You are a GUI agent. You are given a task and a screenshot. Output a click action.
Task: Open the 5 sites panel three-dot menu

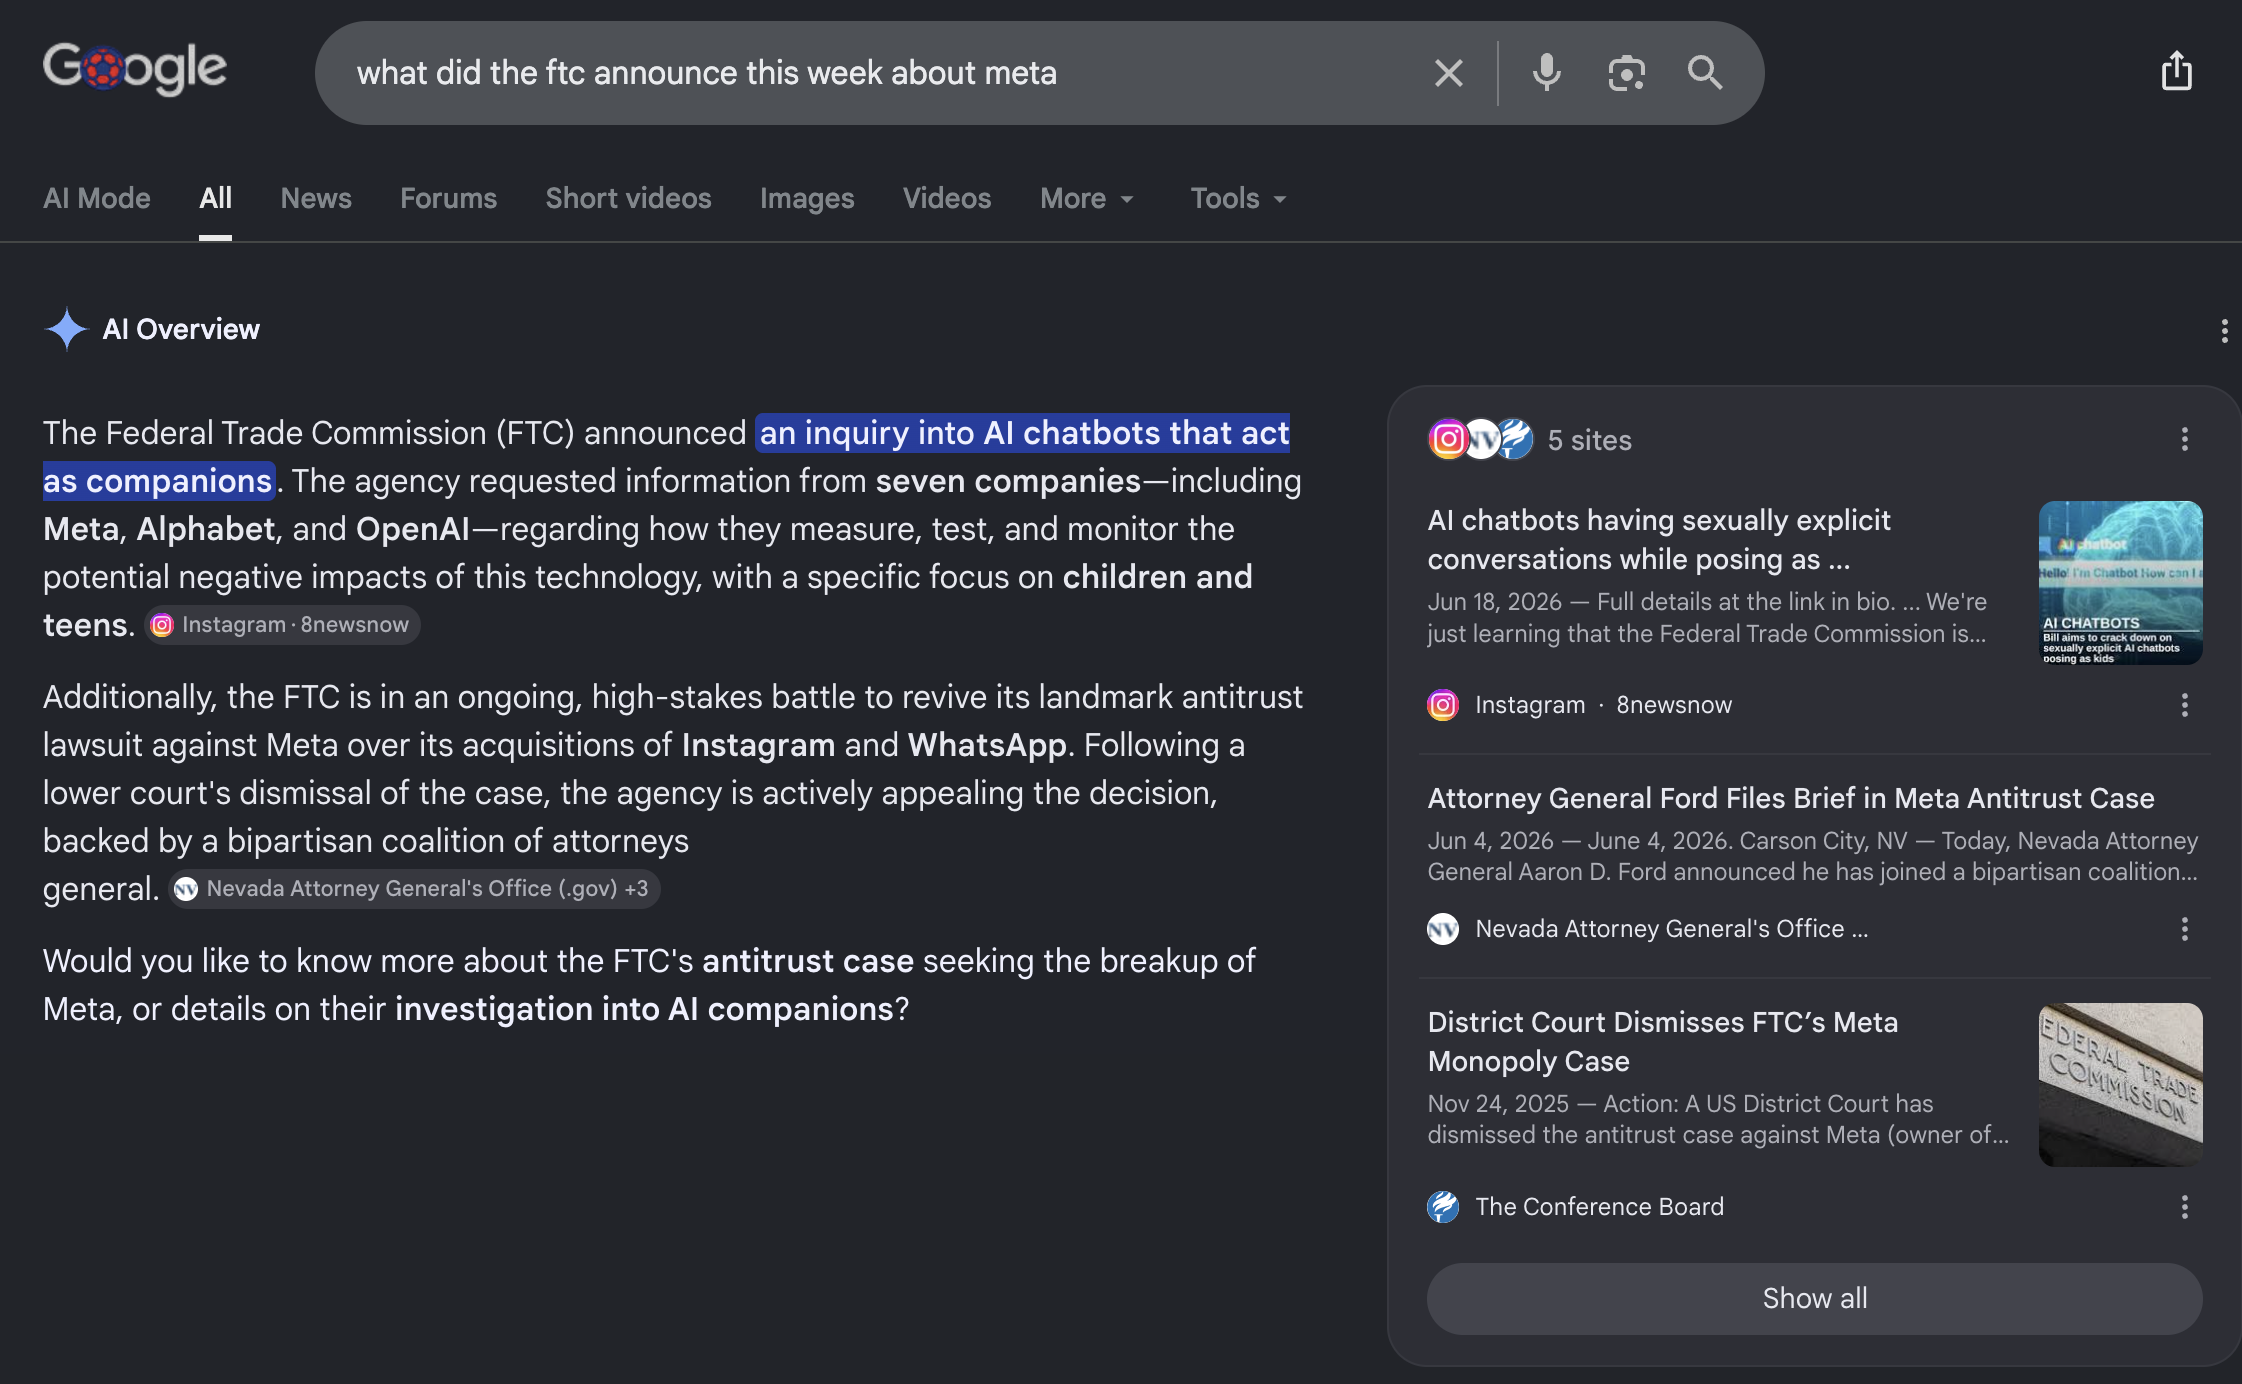click(2184, 439)
